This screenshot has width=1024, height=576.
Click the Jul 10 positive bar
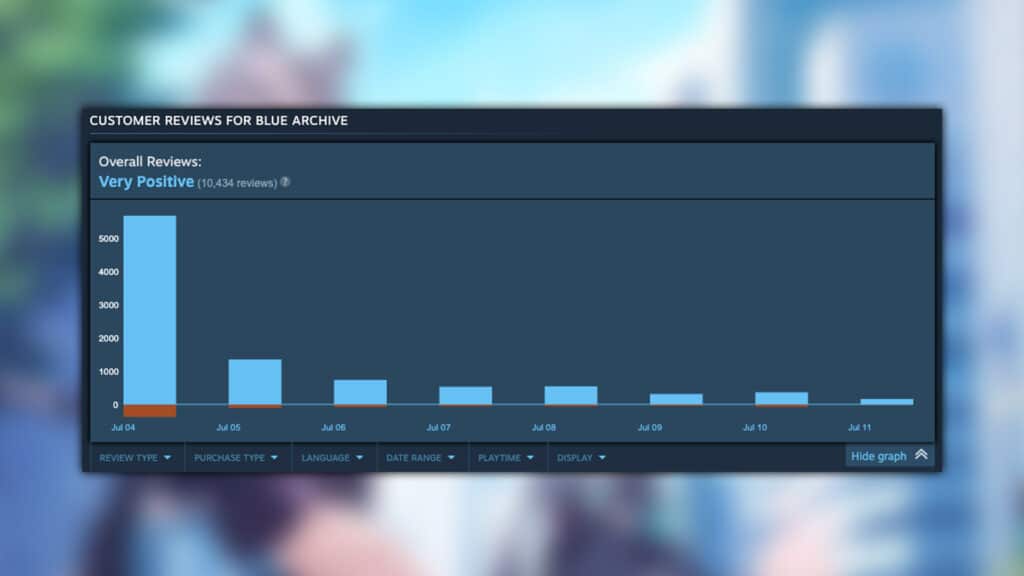781,398
